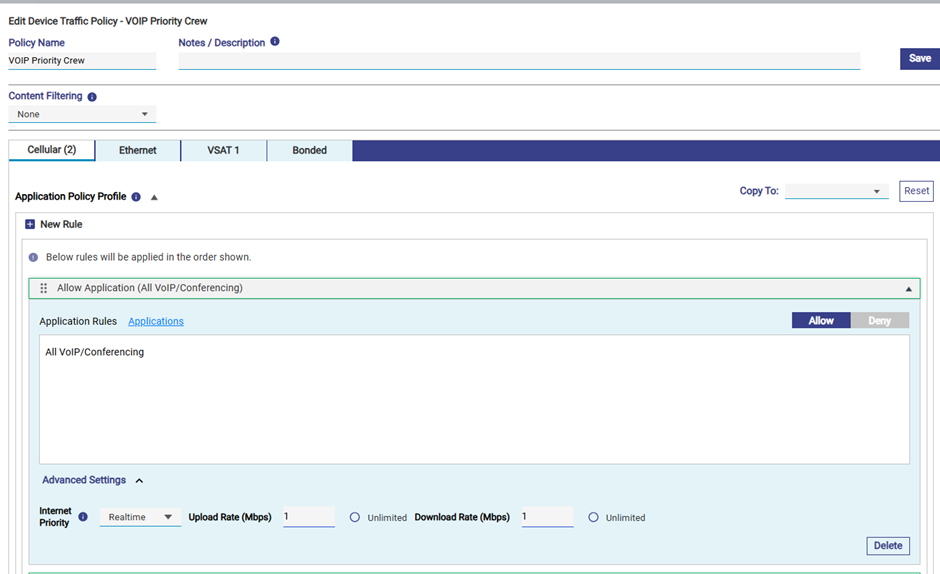This screenshot has height=574, width=940.
Task: Collapse the Application Policy Profile section
Action: pyautogui.click(x=154, y=197)
